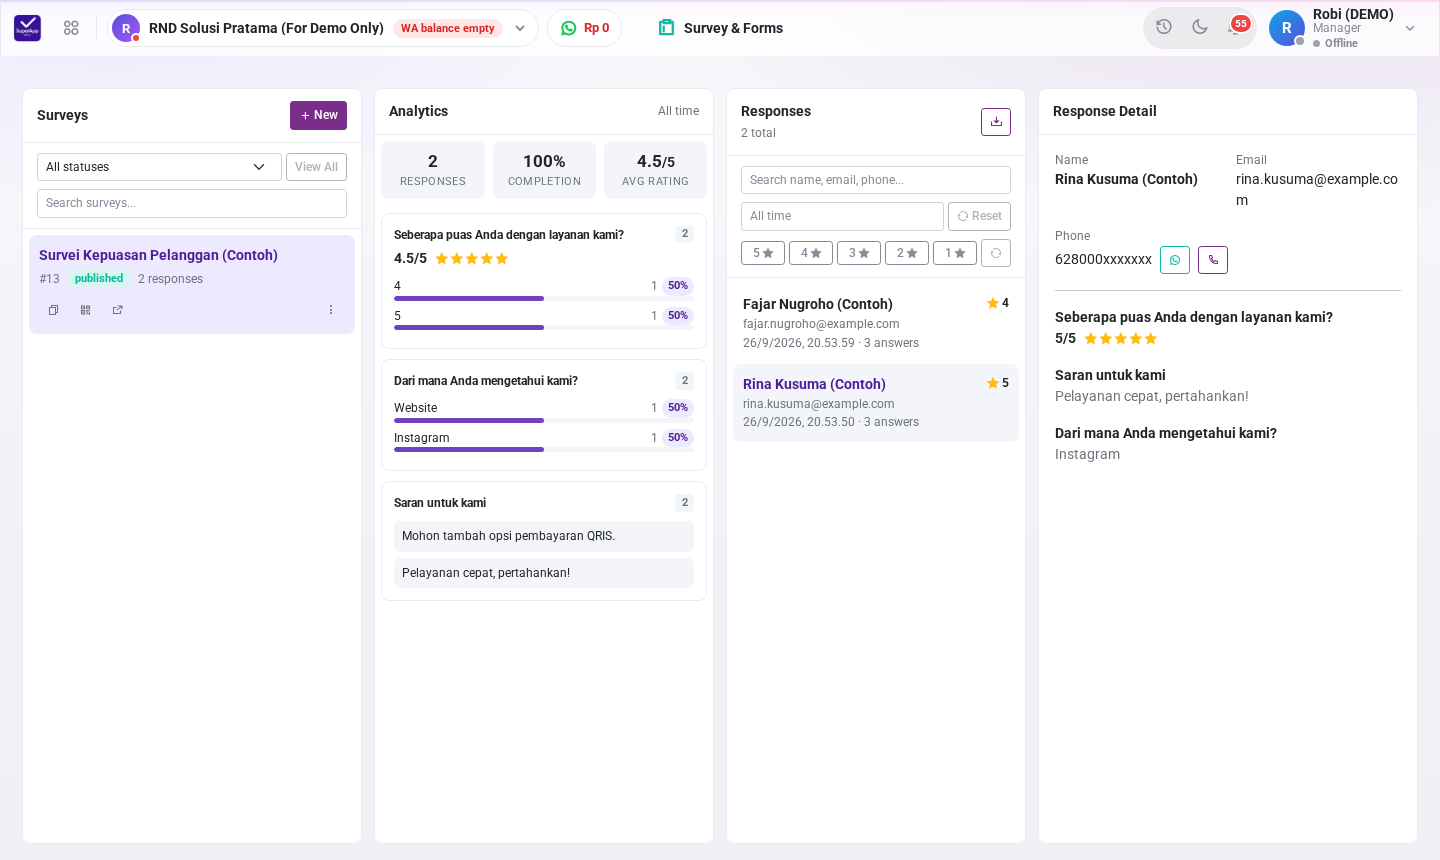Image resolution: width=1440 pixels, height=860 pixels.
Task: Copy the survey using duplicate icon
Action: [54, 310]
